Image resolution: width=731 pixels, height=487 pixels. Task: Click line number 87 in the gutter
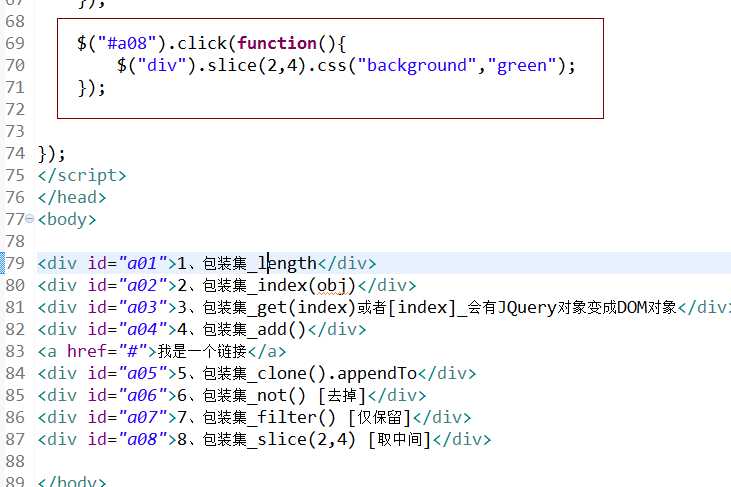coord(15,439)
